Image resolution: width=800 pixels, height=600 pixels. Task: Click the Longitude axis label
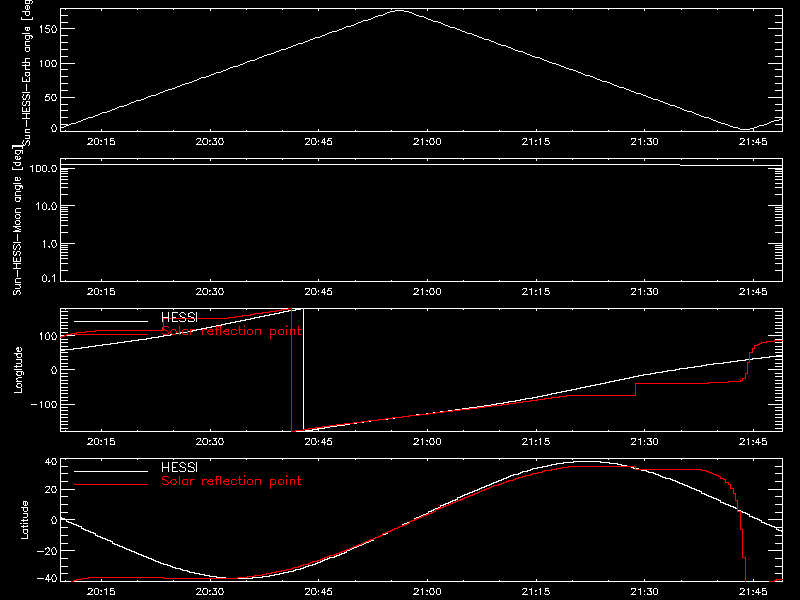(18, 370)
